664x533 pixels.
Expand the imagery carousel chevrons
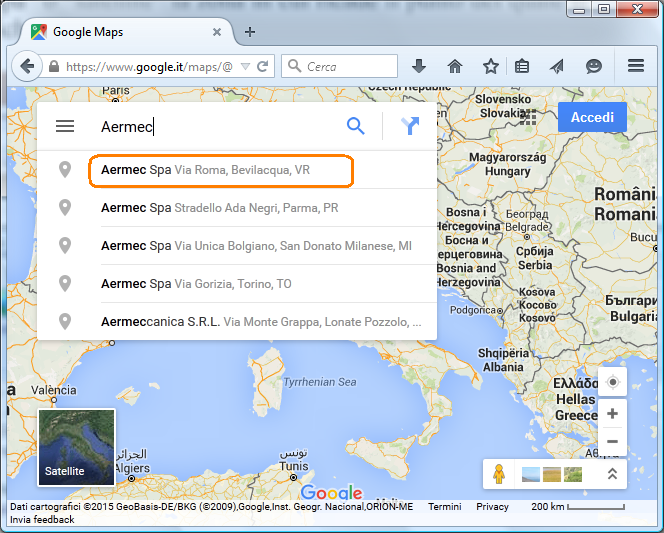[612, 474]
